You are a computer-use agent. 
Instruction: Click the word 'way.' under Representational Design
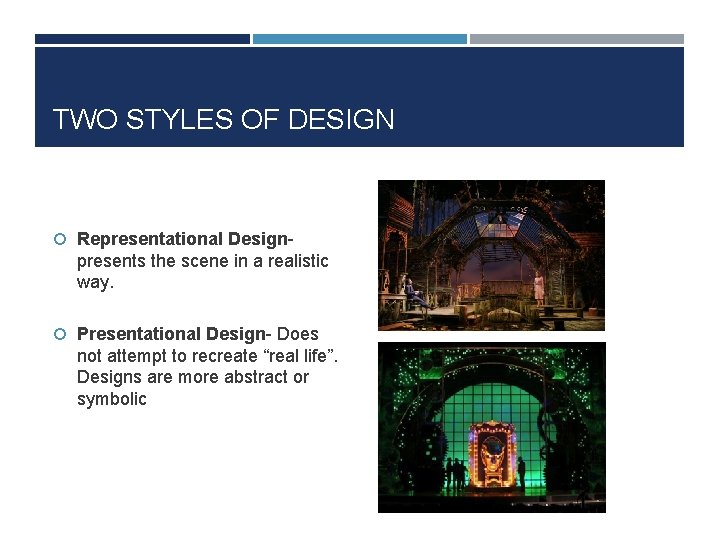95,282
